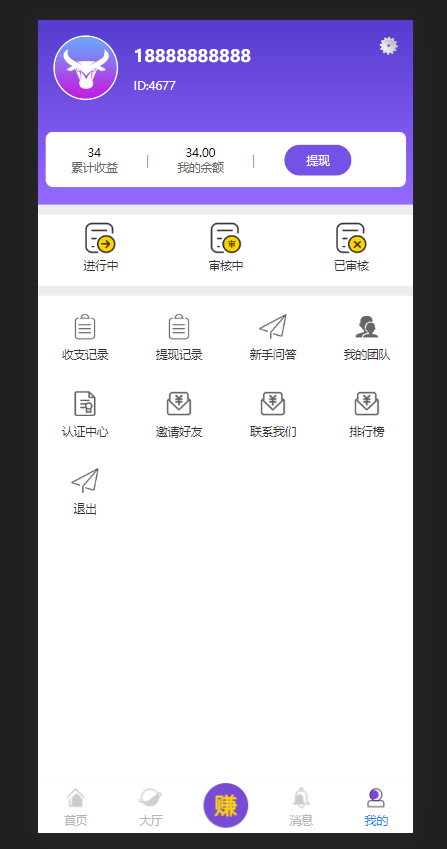
Task: Open 我的团队 my team
Action: (367, 338)
